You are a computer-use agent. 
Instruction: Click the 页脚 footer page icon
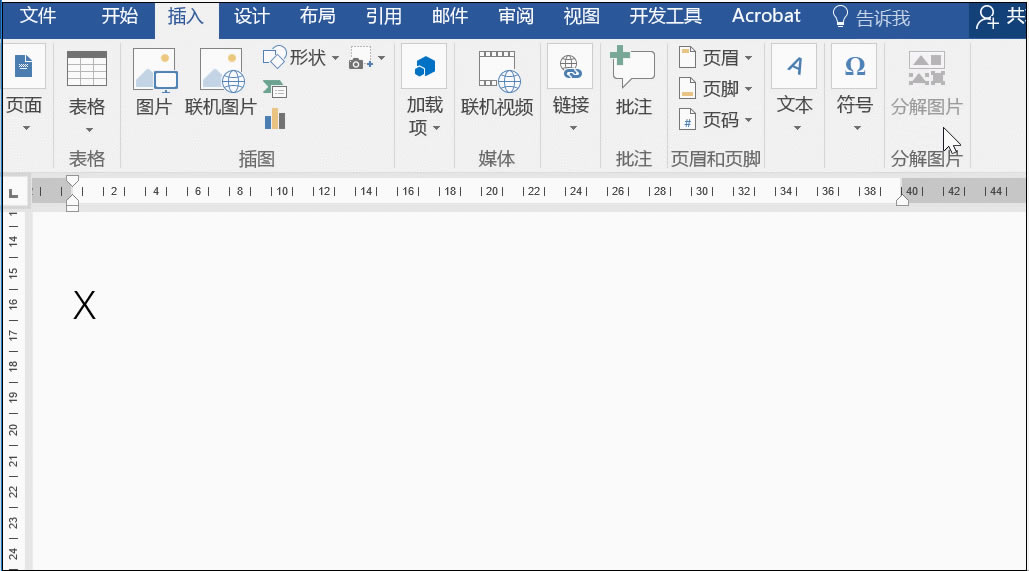[686, 89]
